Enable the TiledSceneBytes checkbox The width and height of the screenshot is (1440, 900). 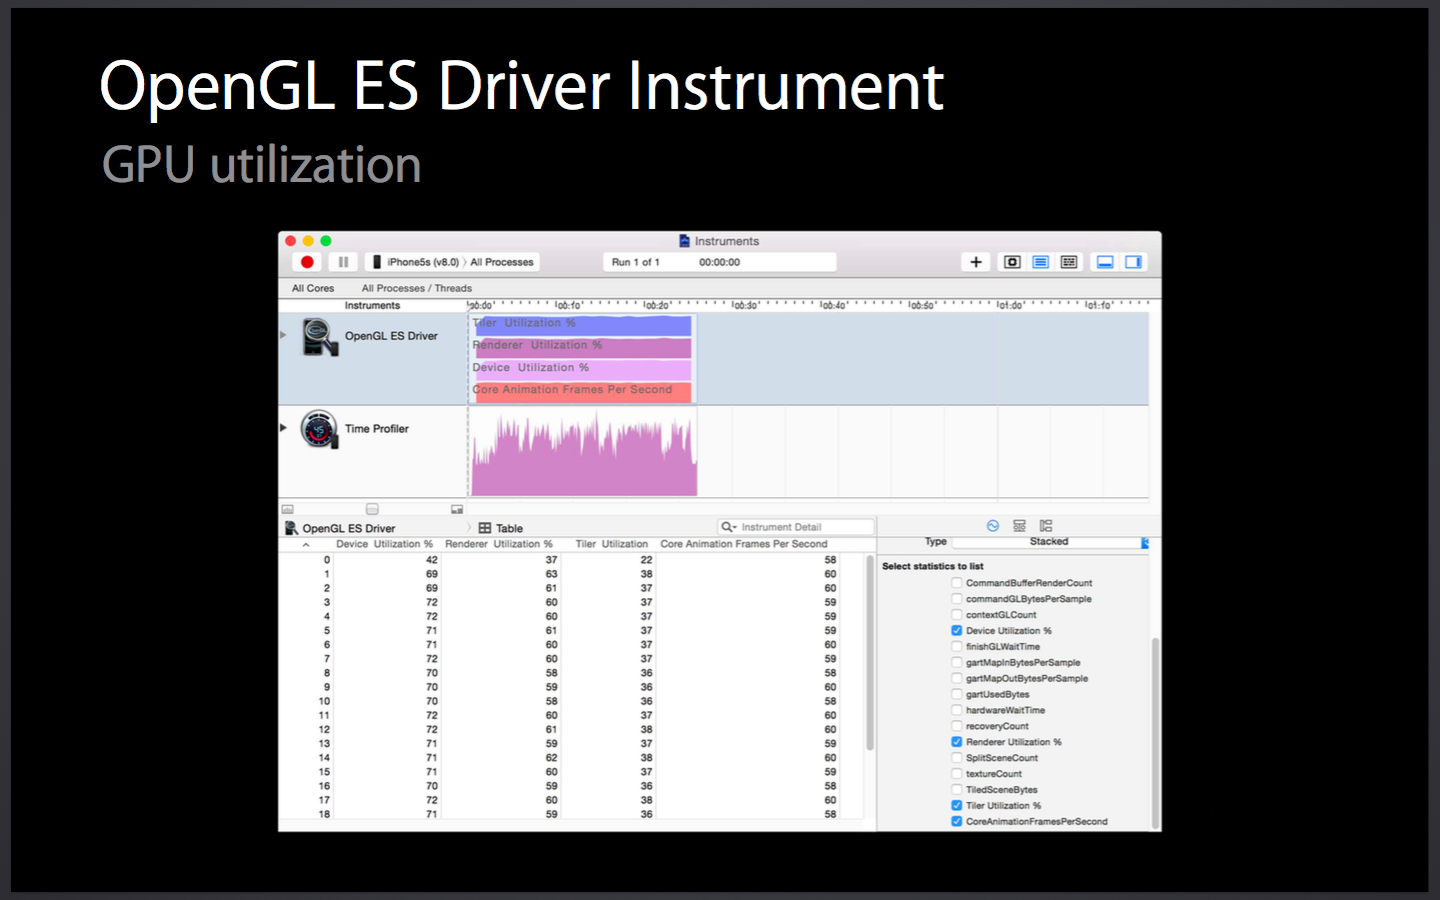coord(957,790)
